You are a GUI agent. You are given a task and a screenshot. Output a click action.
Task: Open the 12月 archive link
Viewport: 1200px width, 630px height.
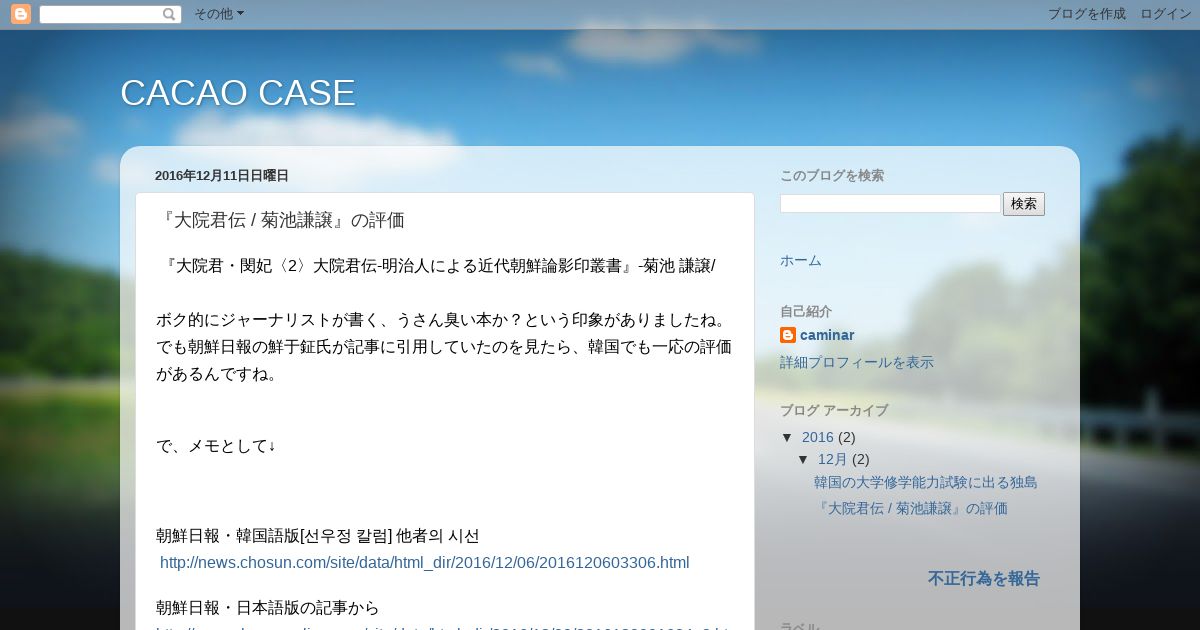pos(833,459)
